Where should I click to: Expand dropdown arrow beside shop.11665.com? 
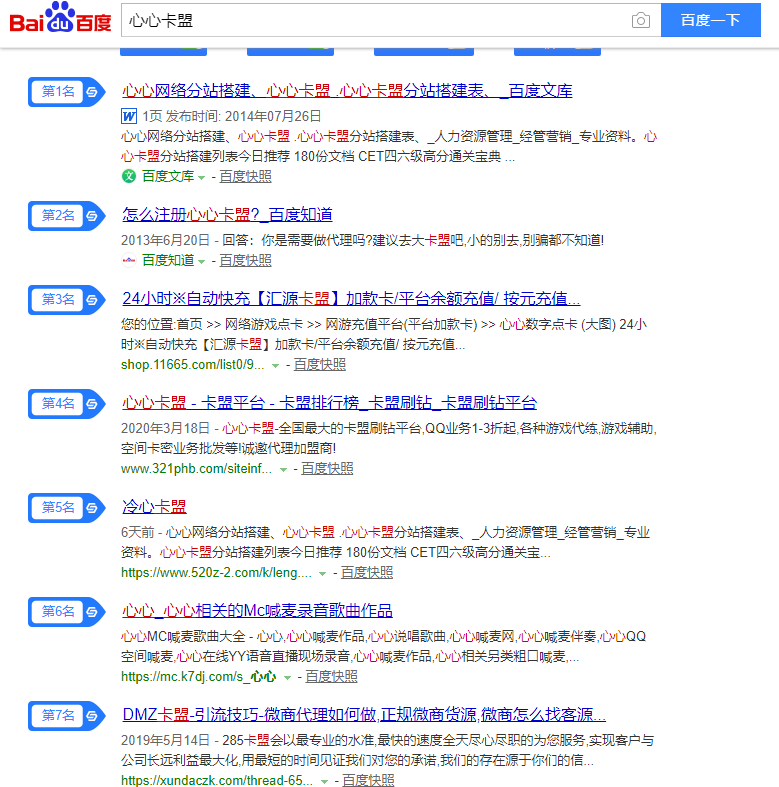coord(275,366)
